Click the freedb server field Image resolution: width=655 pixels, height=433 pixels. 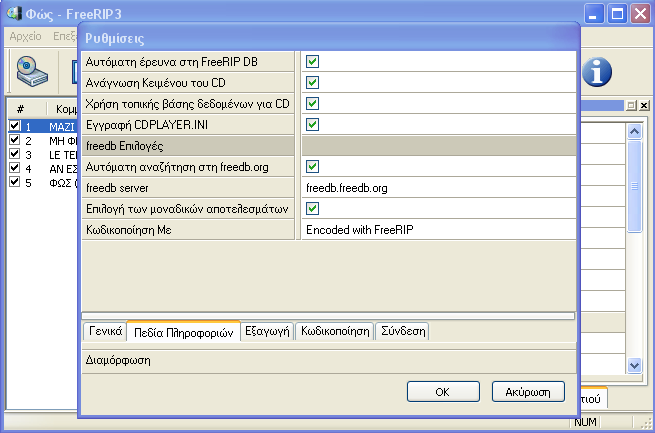point(439,187)
